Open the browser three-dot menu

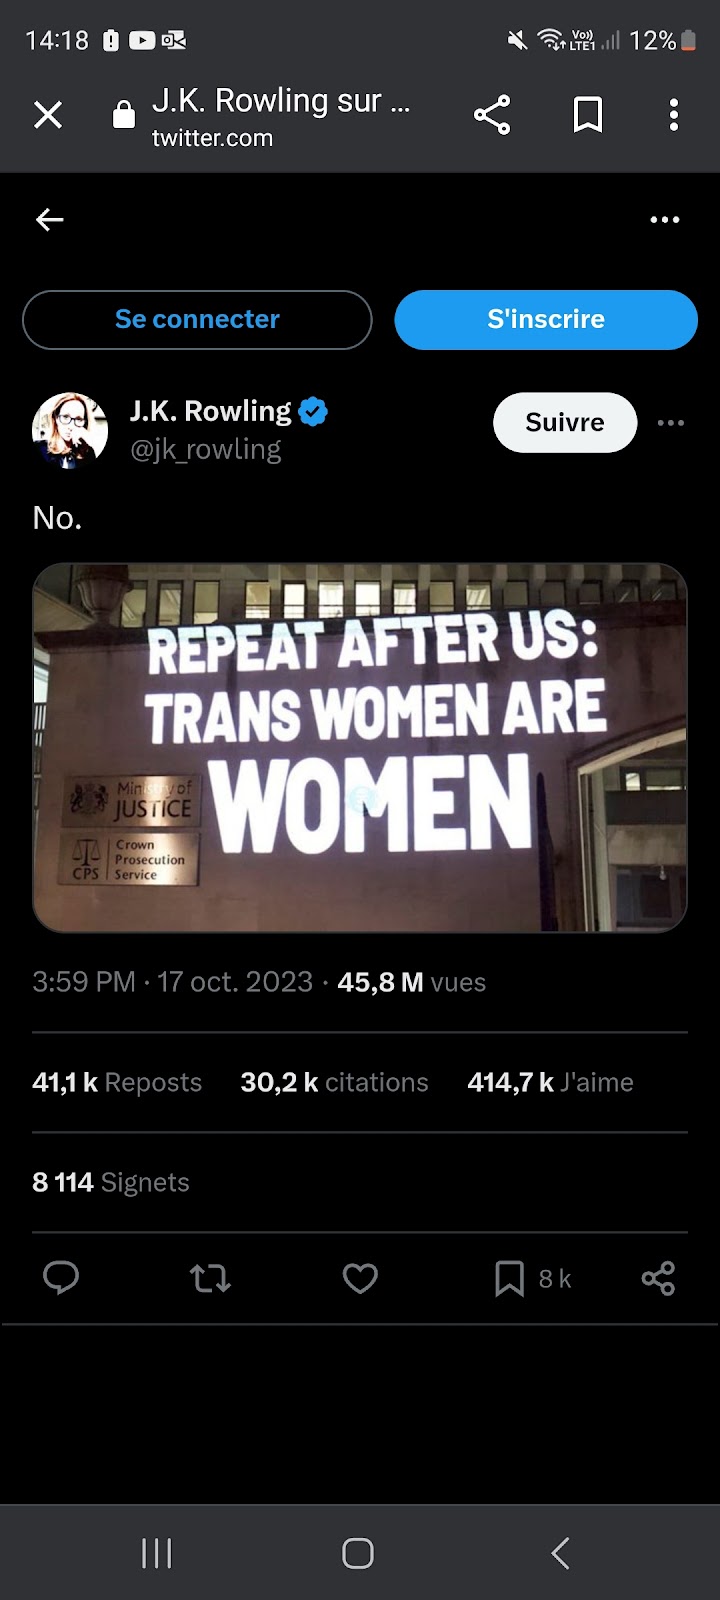(674, 115)
